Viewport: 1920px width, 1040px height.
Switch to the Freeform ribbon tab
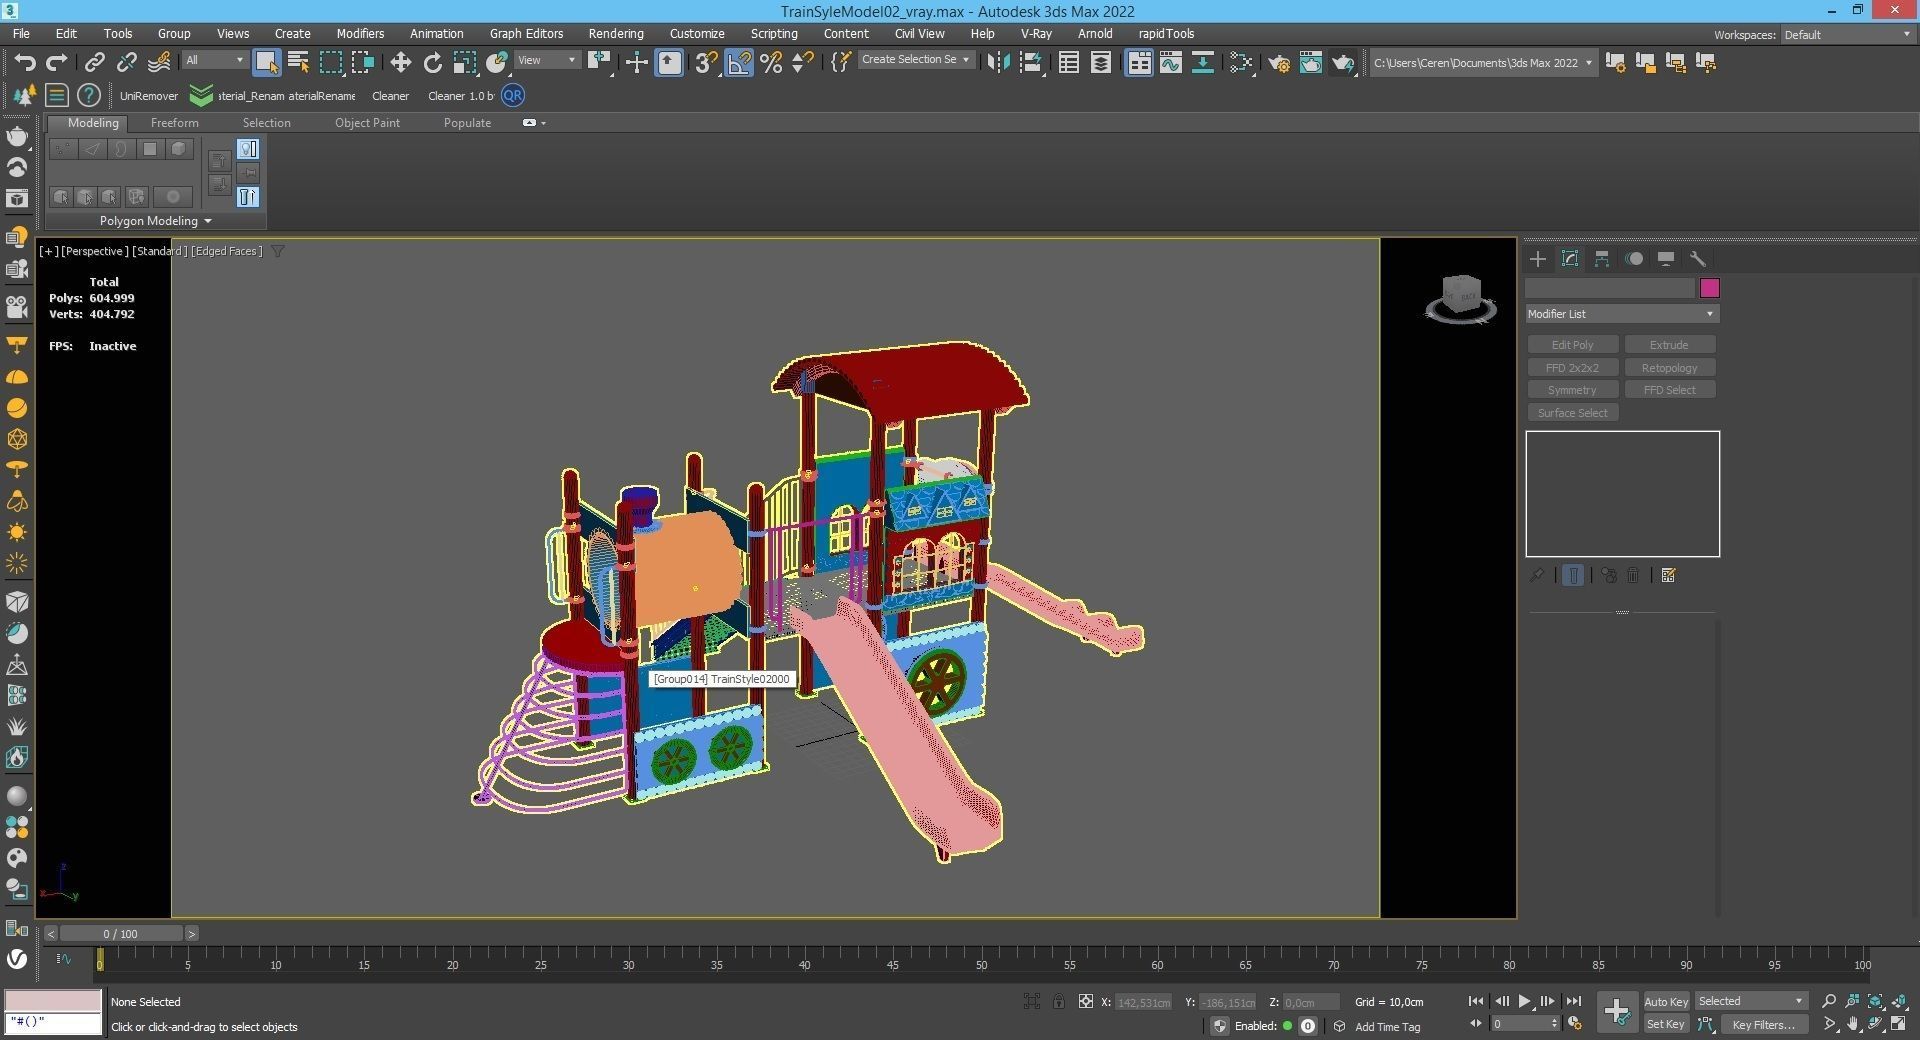coord(175,123)
